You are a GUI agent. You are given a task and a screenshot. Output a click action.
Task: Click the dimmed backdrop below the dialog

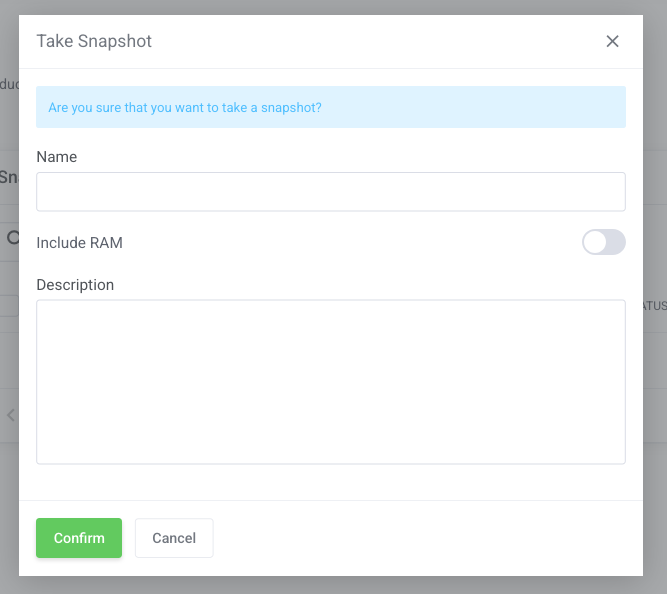click(x=330, y=585)
